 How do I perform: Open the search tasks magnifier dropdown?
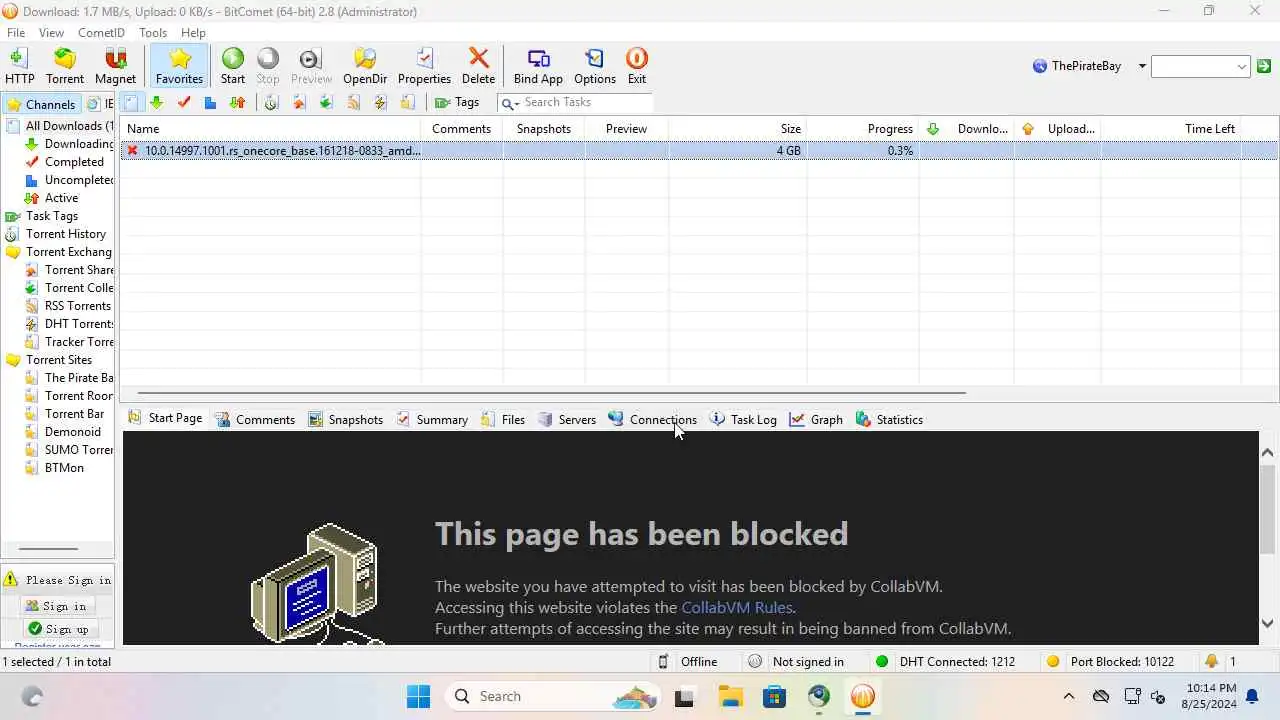tap(509, 103)
